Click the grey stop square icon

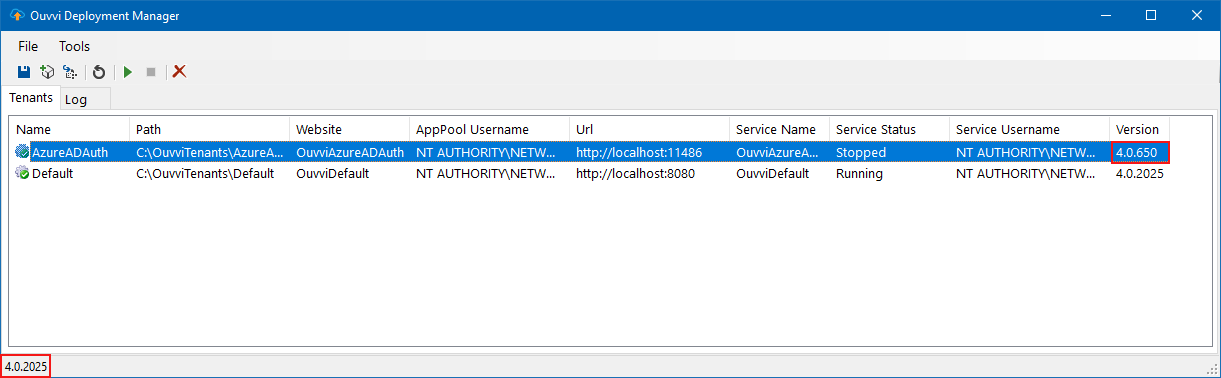151,72
